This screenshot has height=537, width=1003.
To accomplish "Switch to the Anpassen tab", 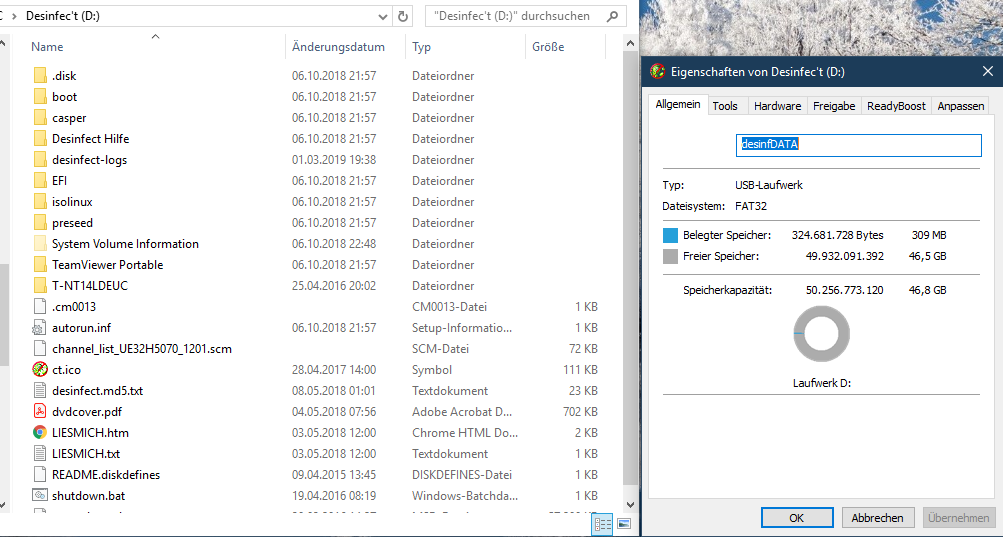I will [961, 106].
